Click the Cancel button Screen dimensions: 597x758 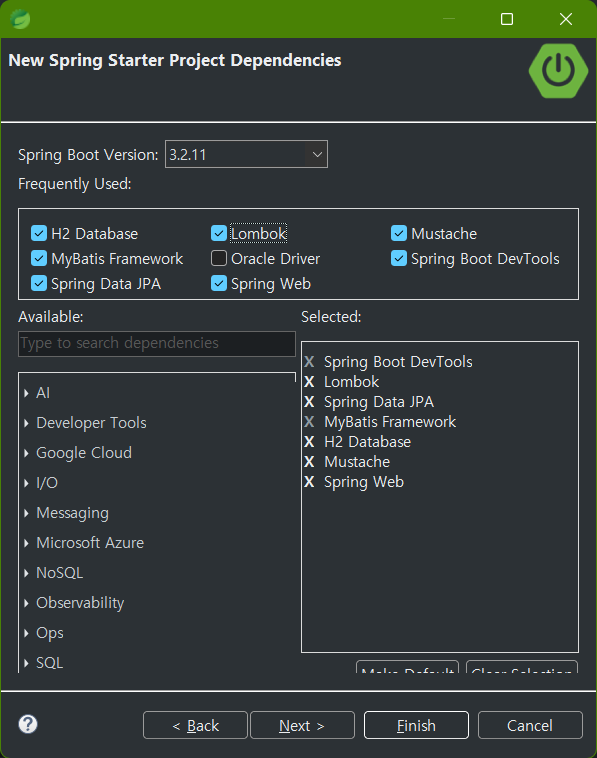[530, 725]
